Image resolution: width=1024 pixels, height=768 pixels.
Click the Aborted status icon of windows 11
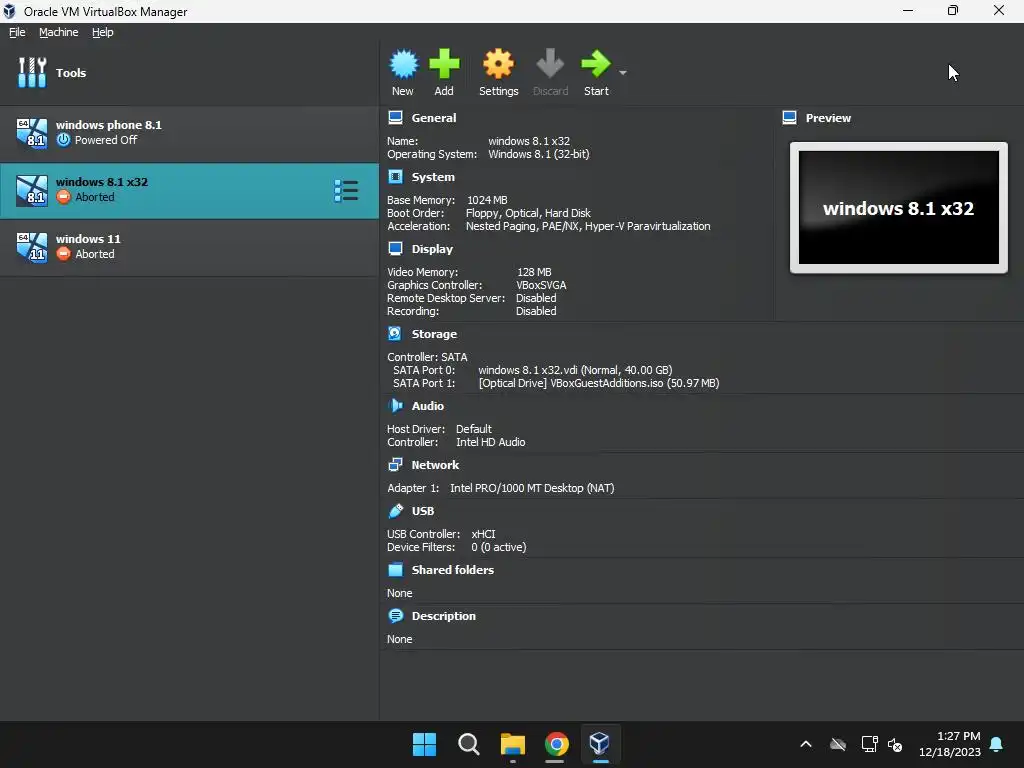63,253
